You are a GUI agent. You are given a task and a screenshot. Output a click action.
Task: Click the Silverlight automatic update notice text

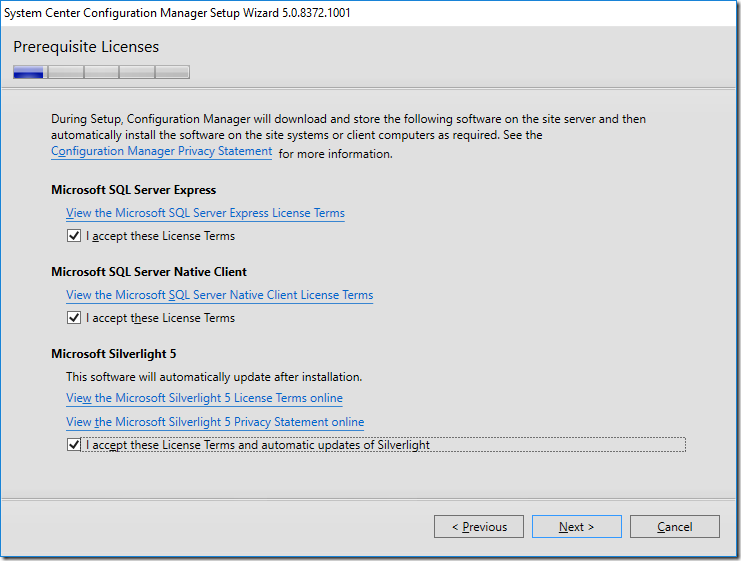[213, 377]
